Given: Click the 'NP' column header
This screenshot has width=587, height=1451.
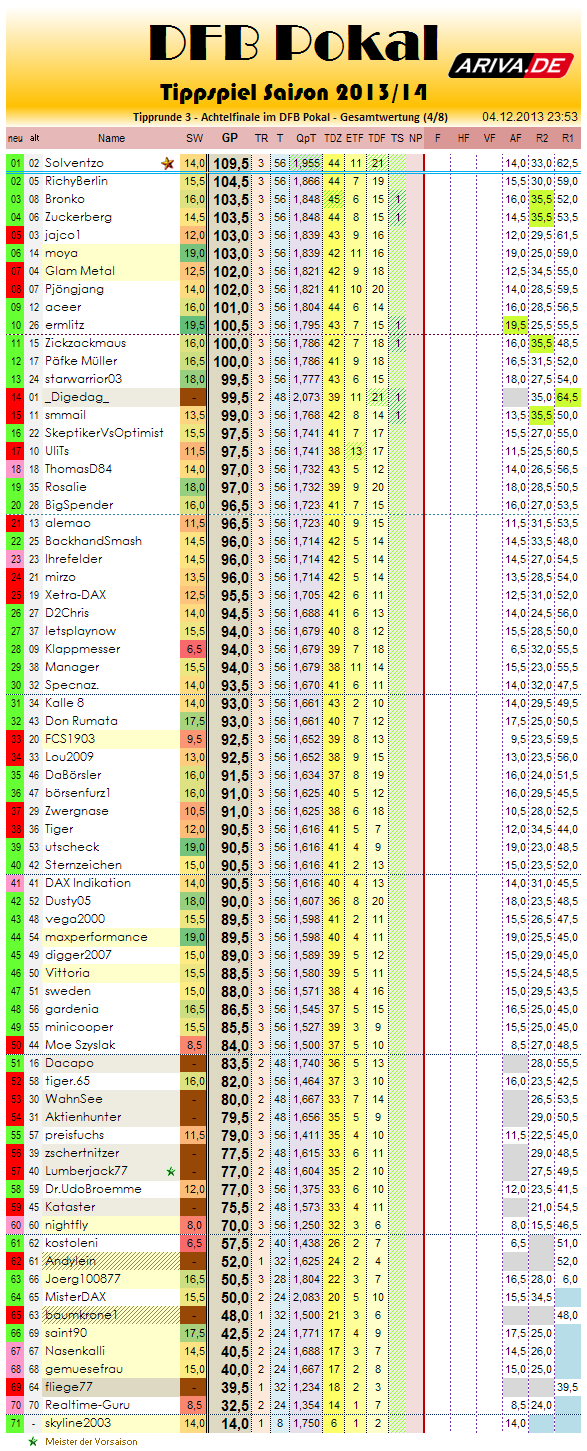Looking at the screenshot, I should [x=415, y=138].
